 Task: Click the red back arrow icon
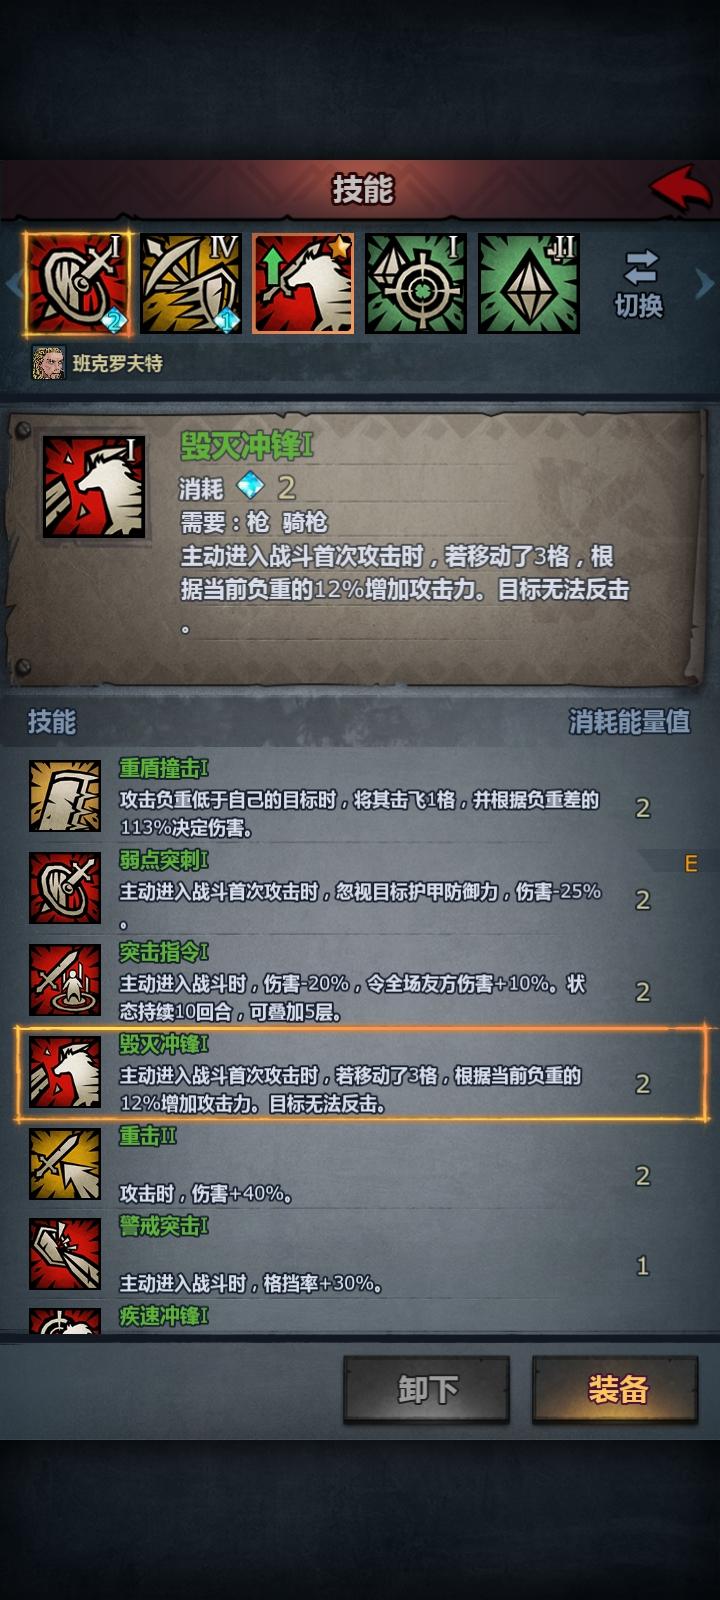681,188
